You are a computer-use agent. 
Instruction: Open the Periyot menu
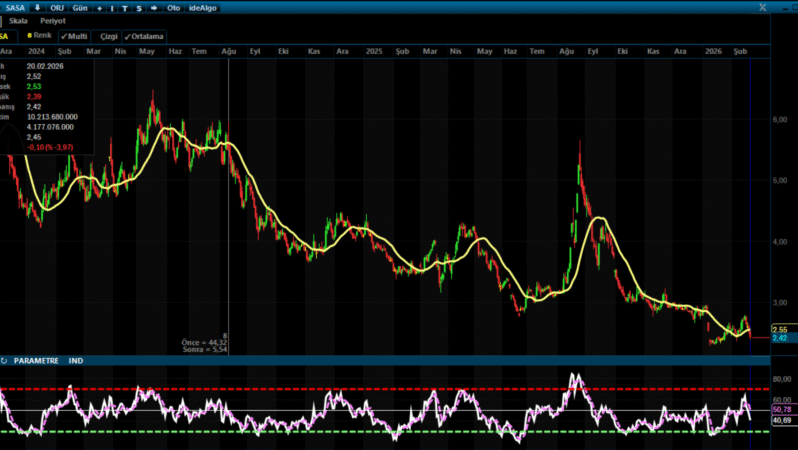(x=52, y=20)
